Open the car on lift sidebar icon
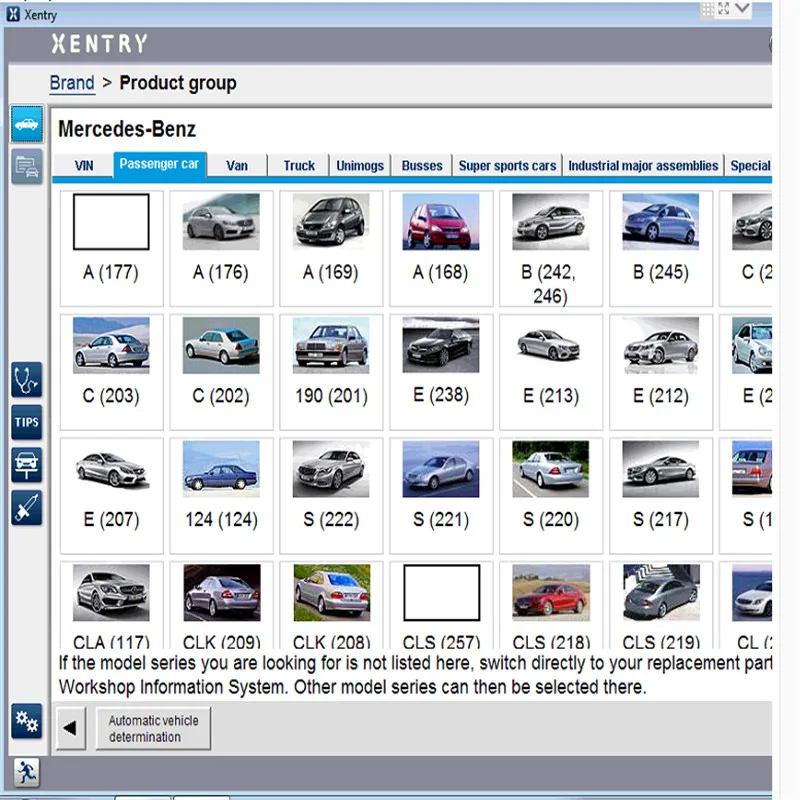 [x=27, y=465]
